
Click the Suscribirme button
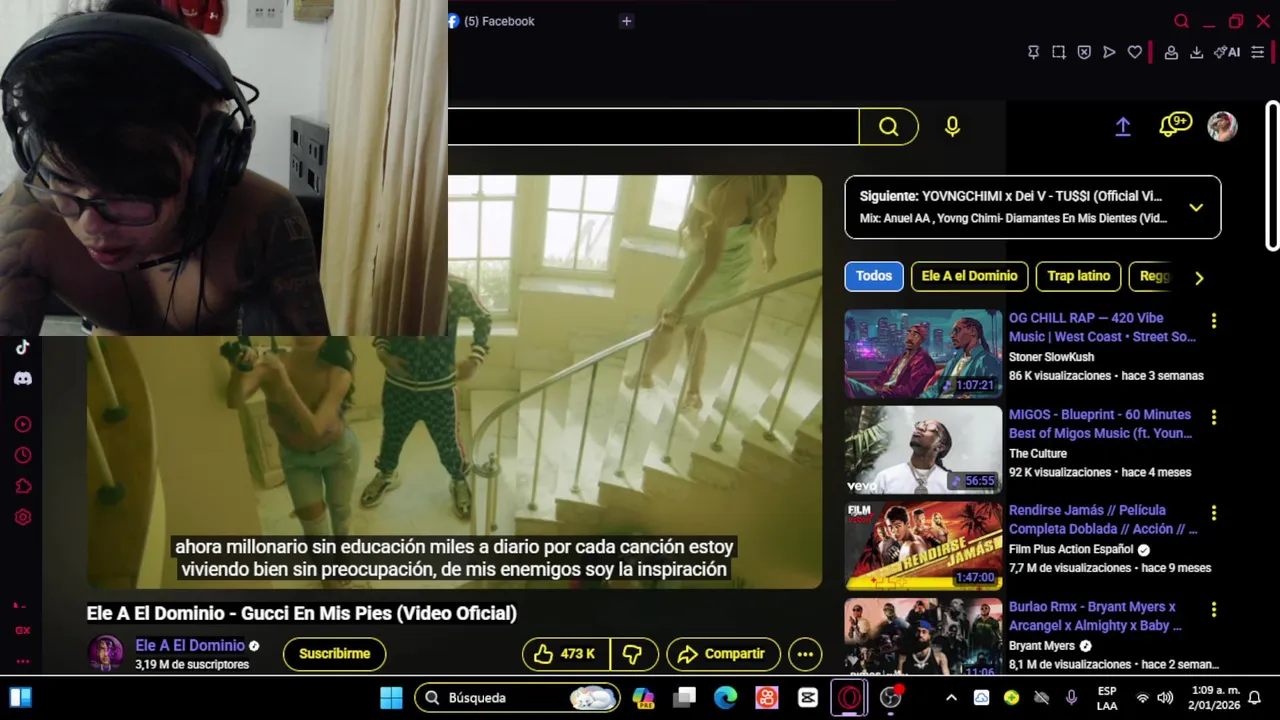(x=335, y=654)
